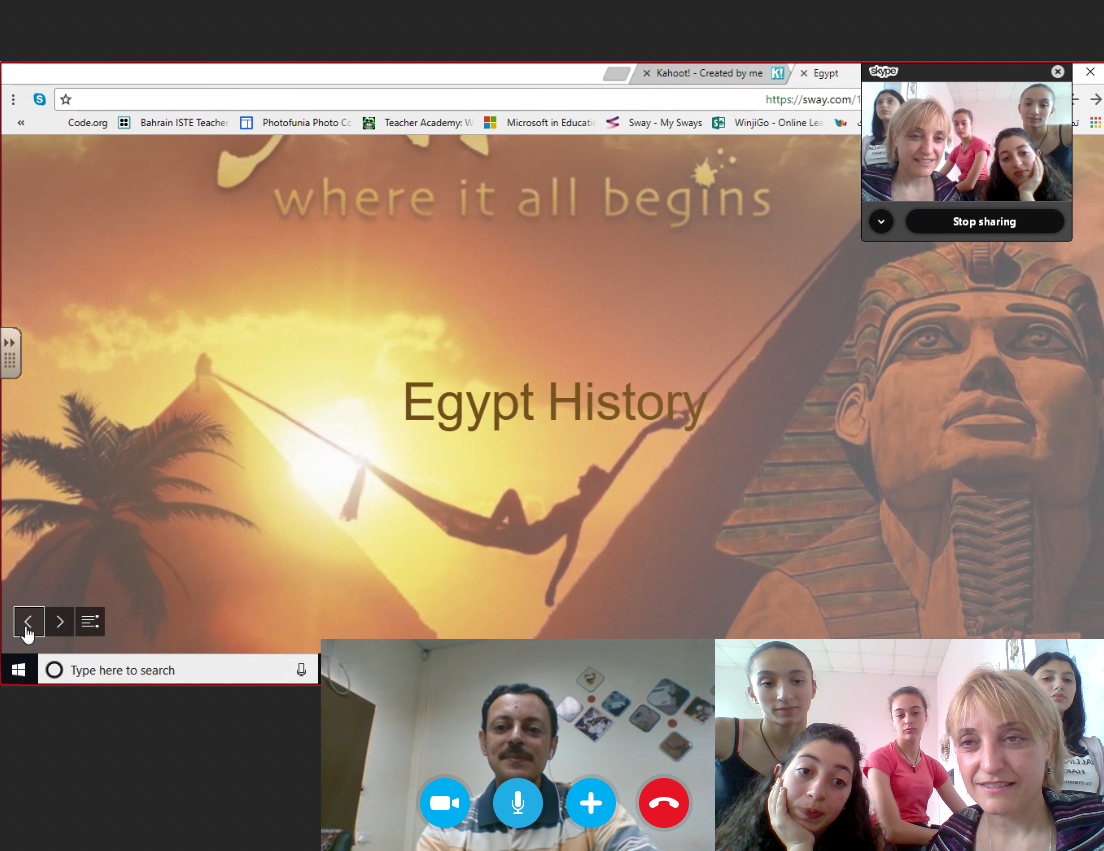The height and width of the screenshot is (851, 1104).
Task: Click the Type here to search box
Action: pos(178,670)
